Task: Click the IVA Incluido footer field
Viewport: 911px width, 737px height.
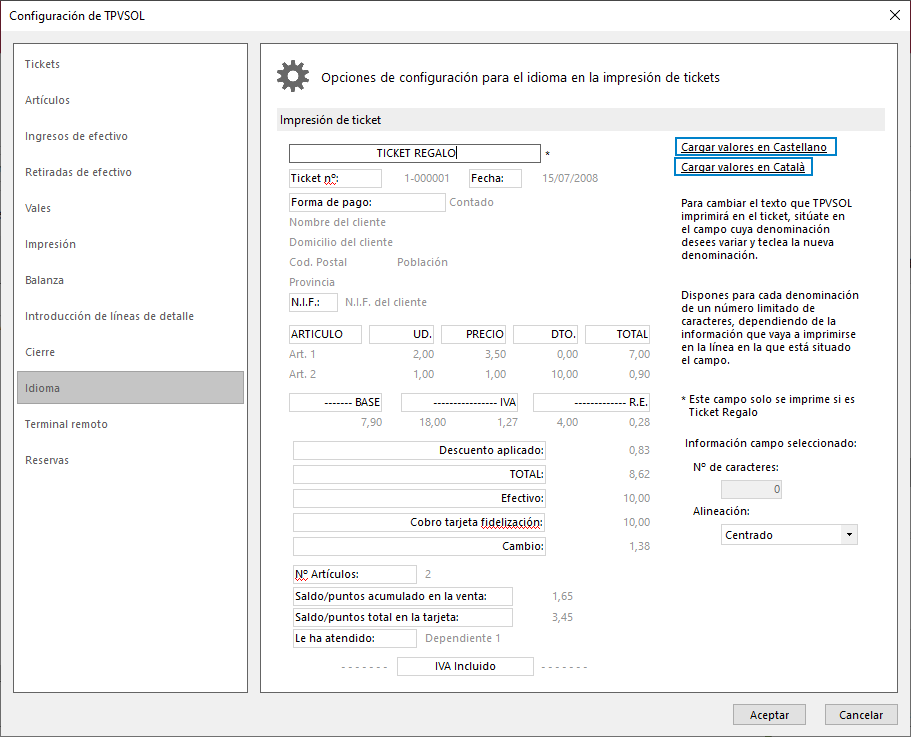Action: click(x=465, y=666)
